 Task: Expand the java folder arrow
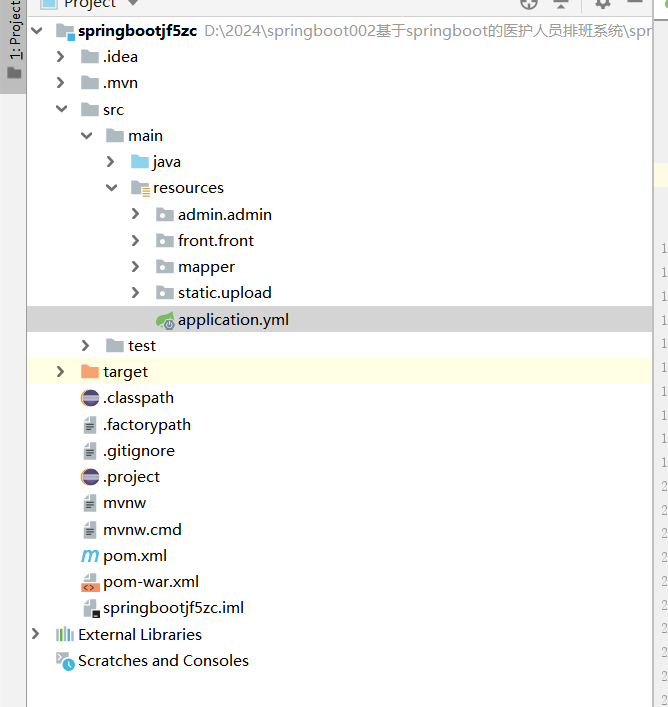[110, 162]
